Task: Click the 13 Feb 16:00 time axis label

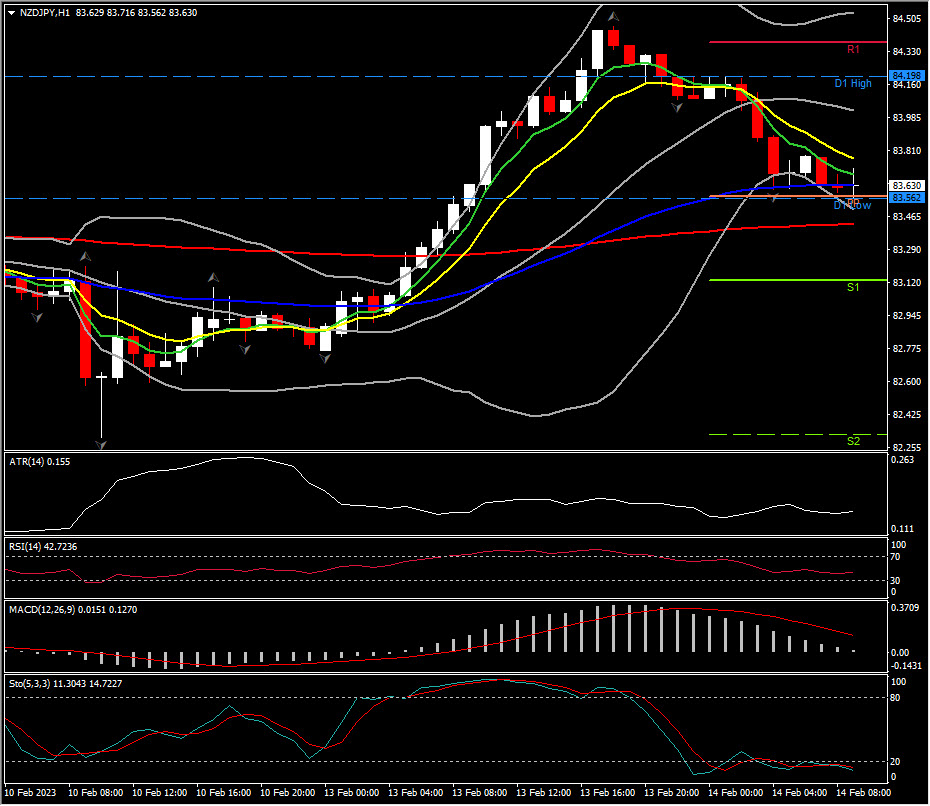Action: coord(608,793)
